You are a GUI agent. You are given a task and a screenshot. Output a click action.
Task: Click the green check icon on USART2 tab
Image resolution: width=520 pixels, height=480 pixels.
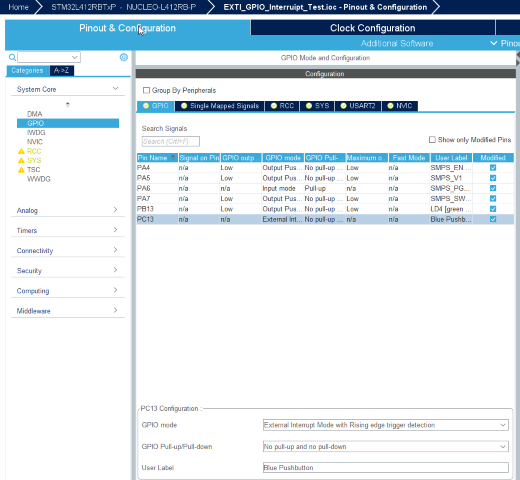(343, 106)
